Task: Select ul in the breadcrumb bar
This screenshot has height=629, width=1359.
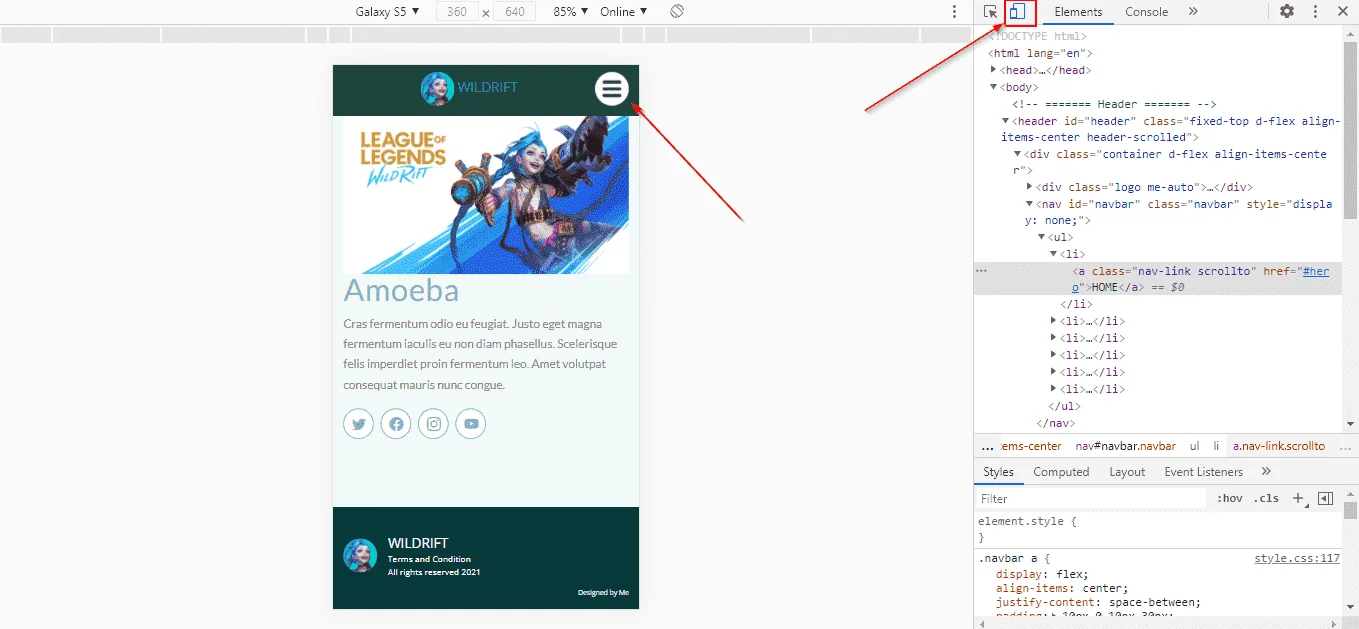Action: [1195, 446]
